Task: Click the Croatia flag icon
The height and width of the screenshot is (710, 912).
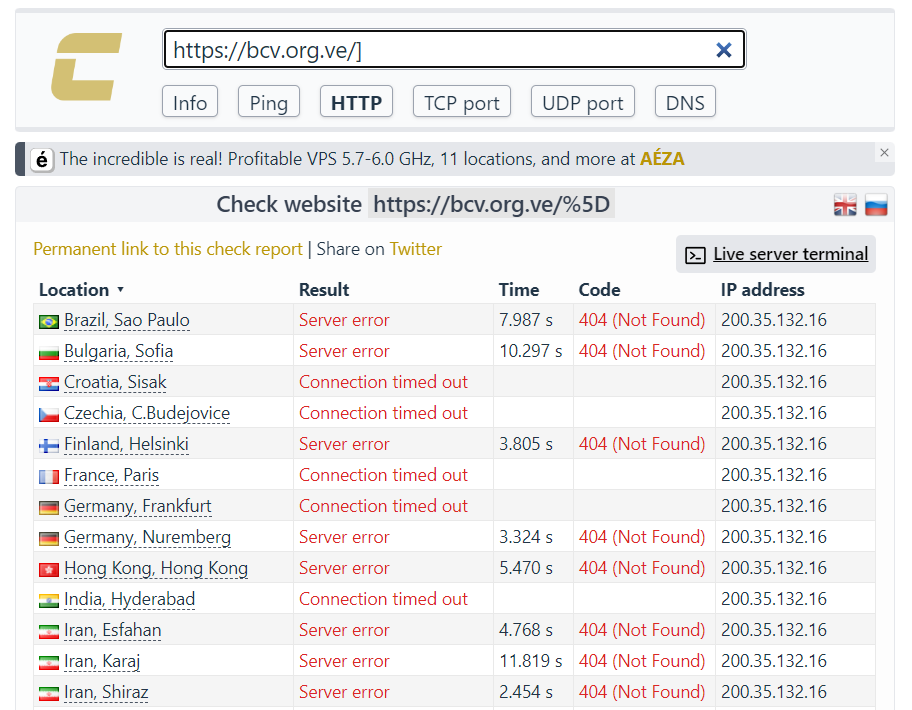Action: tap(49, 383)
